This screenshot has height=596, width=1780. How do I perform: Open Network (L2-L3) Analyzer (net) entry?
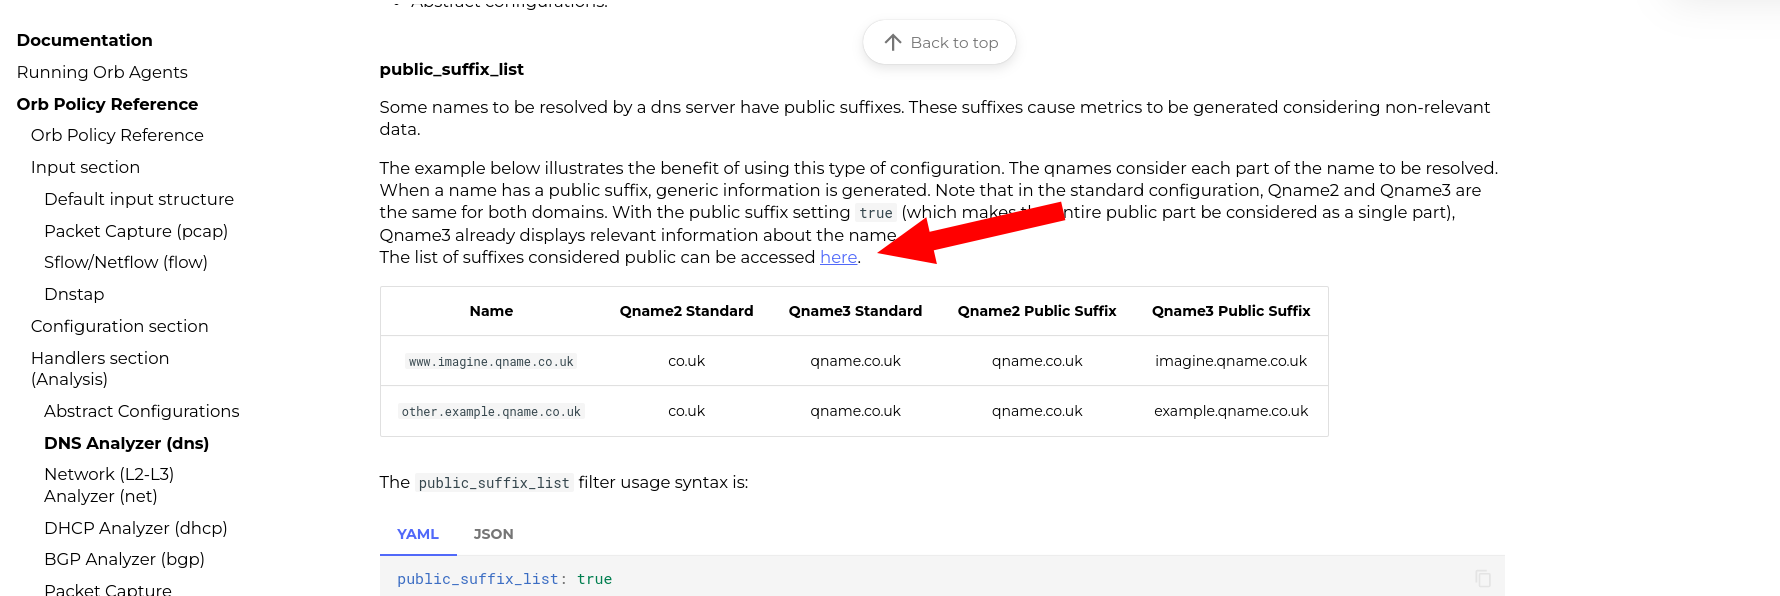point(109,485)
